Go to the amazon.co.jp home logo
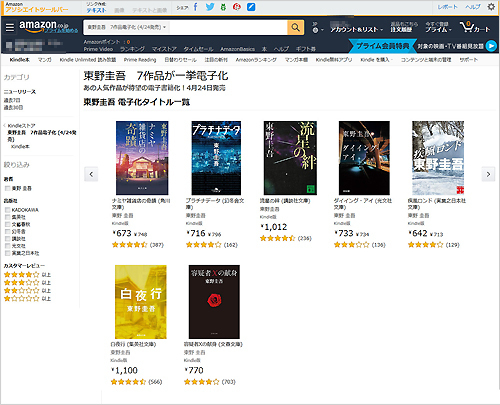 coord(44,26)
